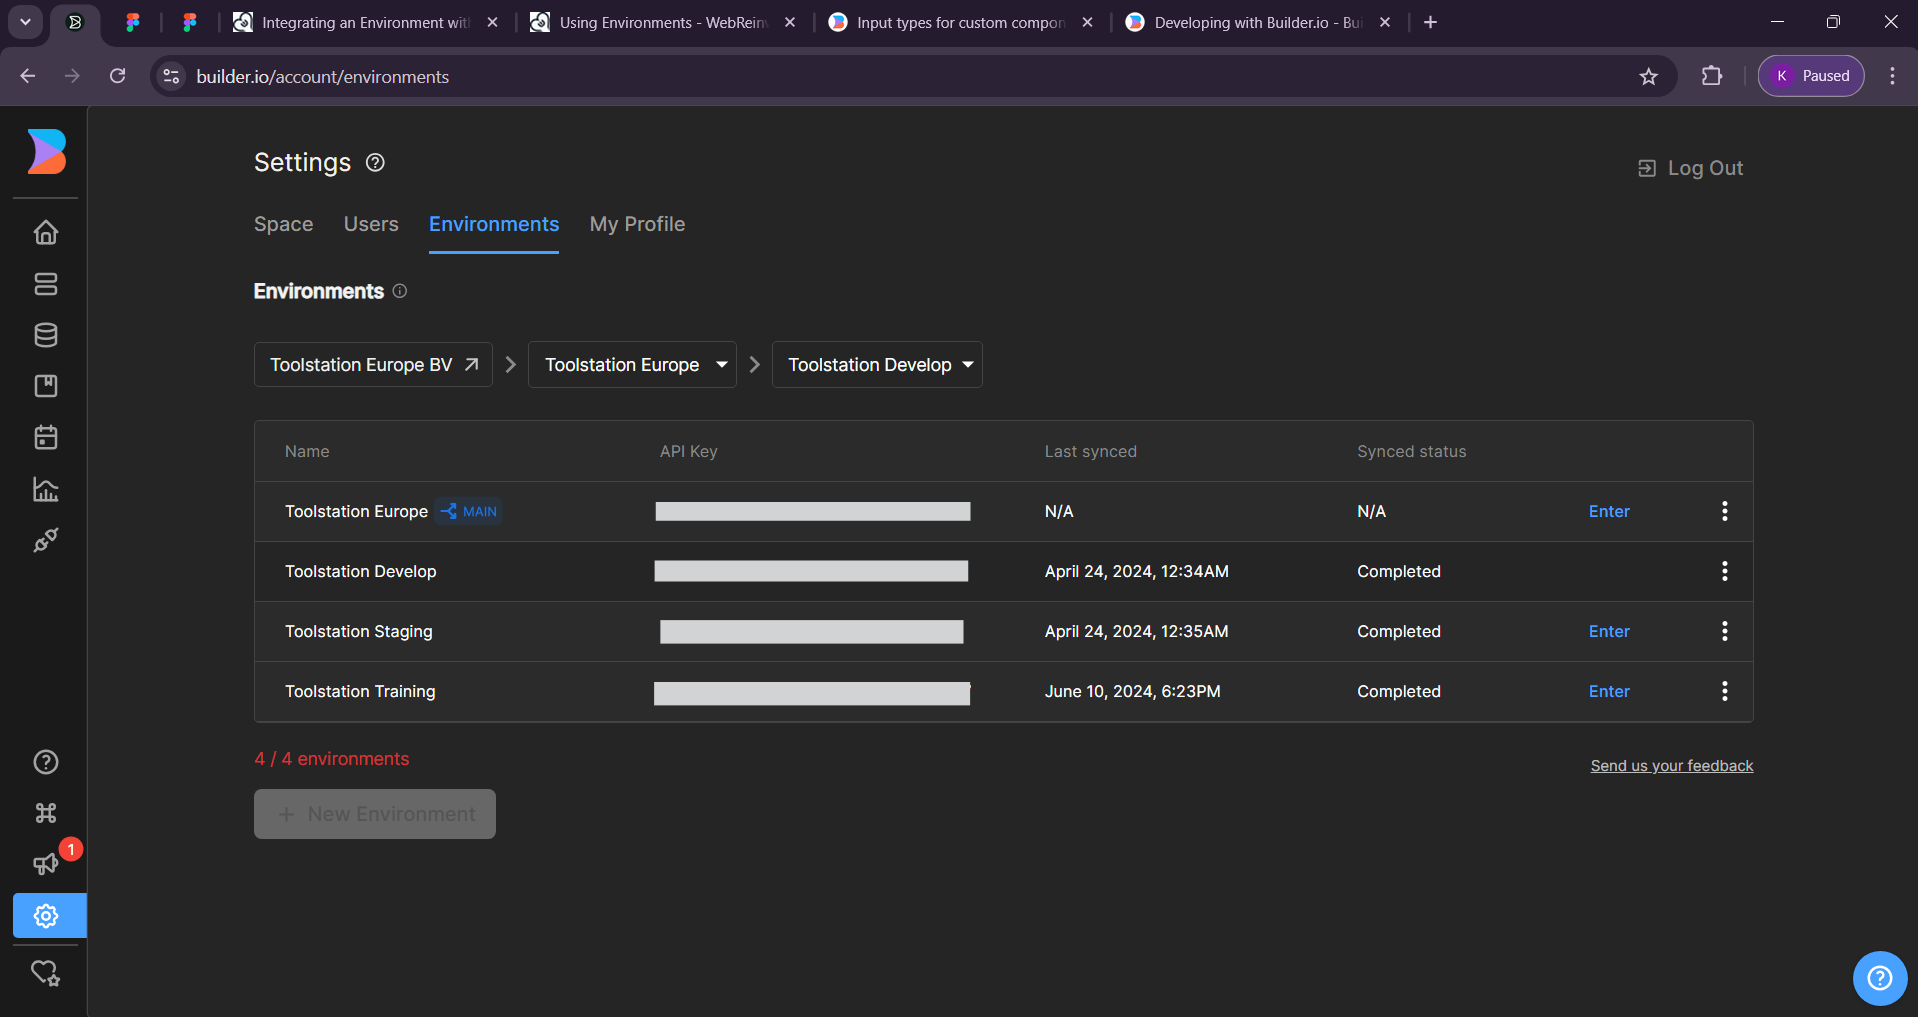Click the plug integrations icon in sidebar
The width and height of the screenshot is (1918, 1017).
[x=46, y=540]
